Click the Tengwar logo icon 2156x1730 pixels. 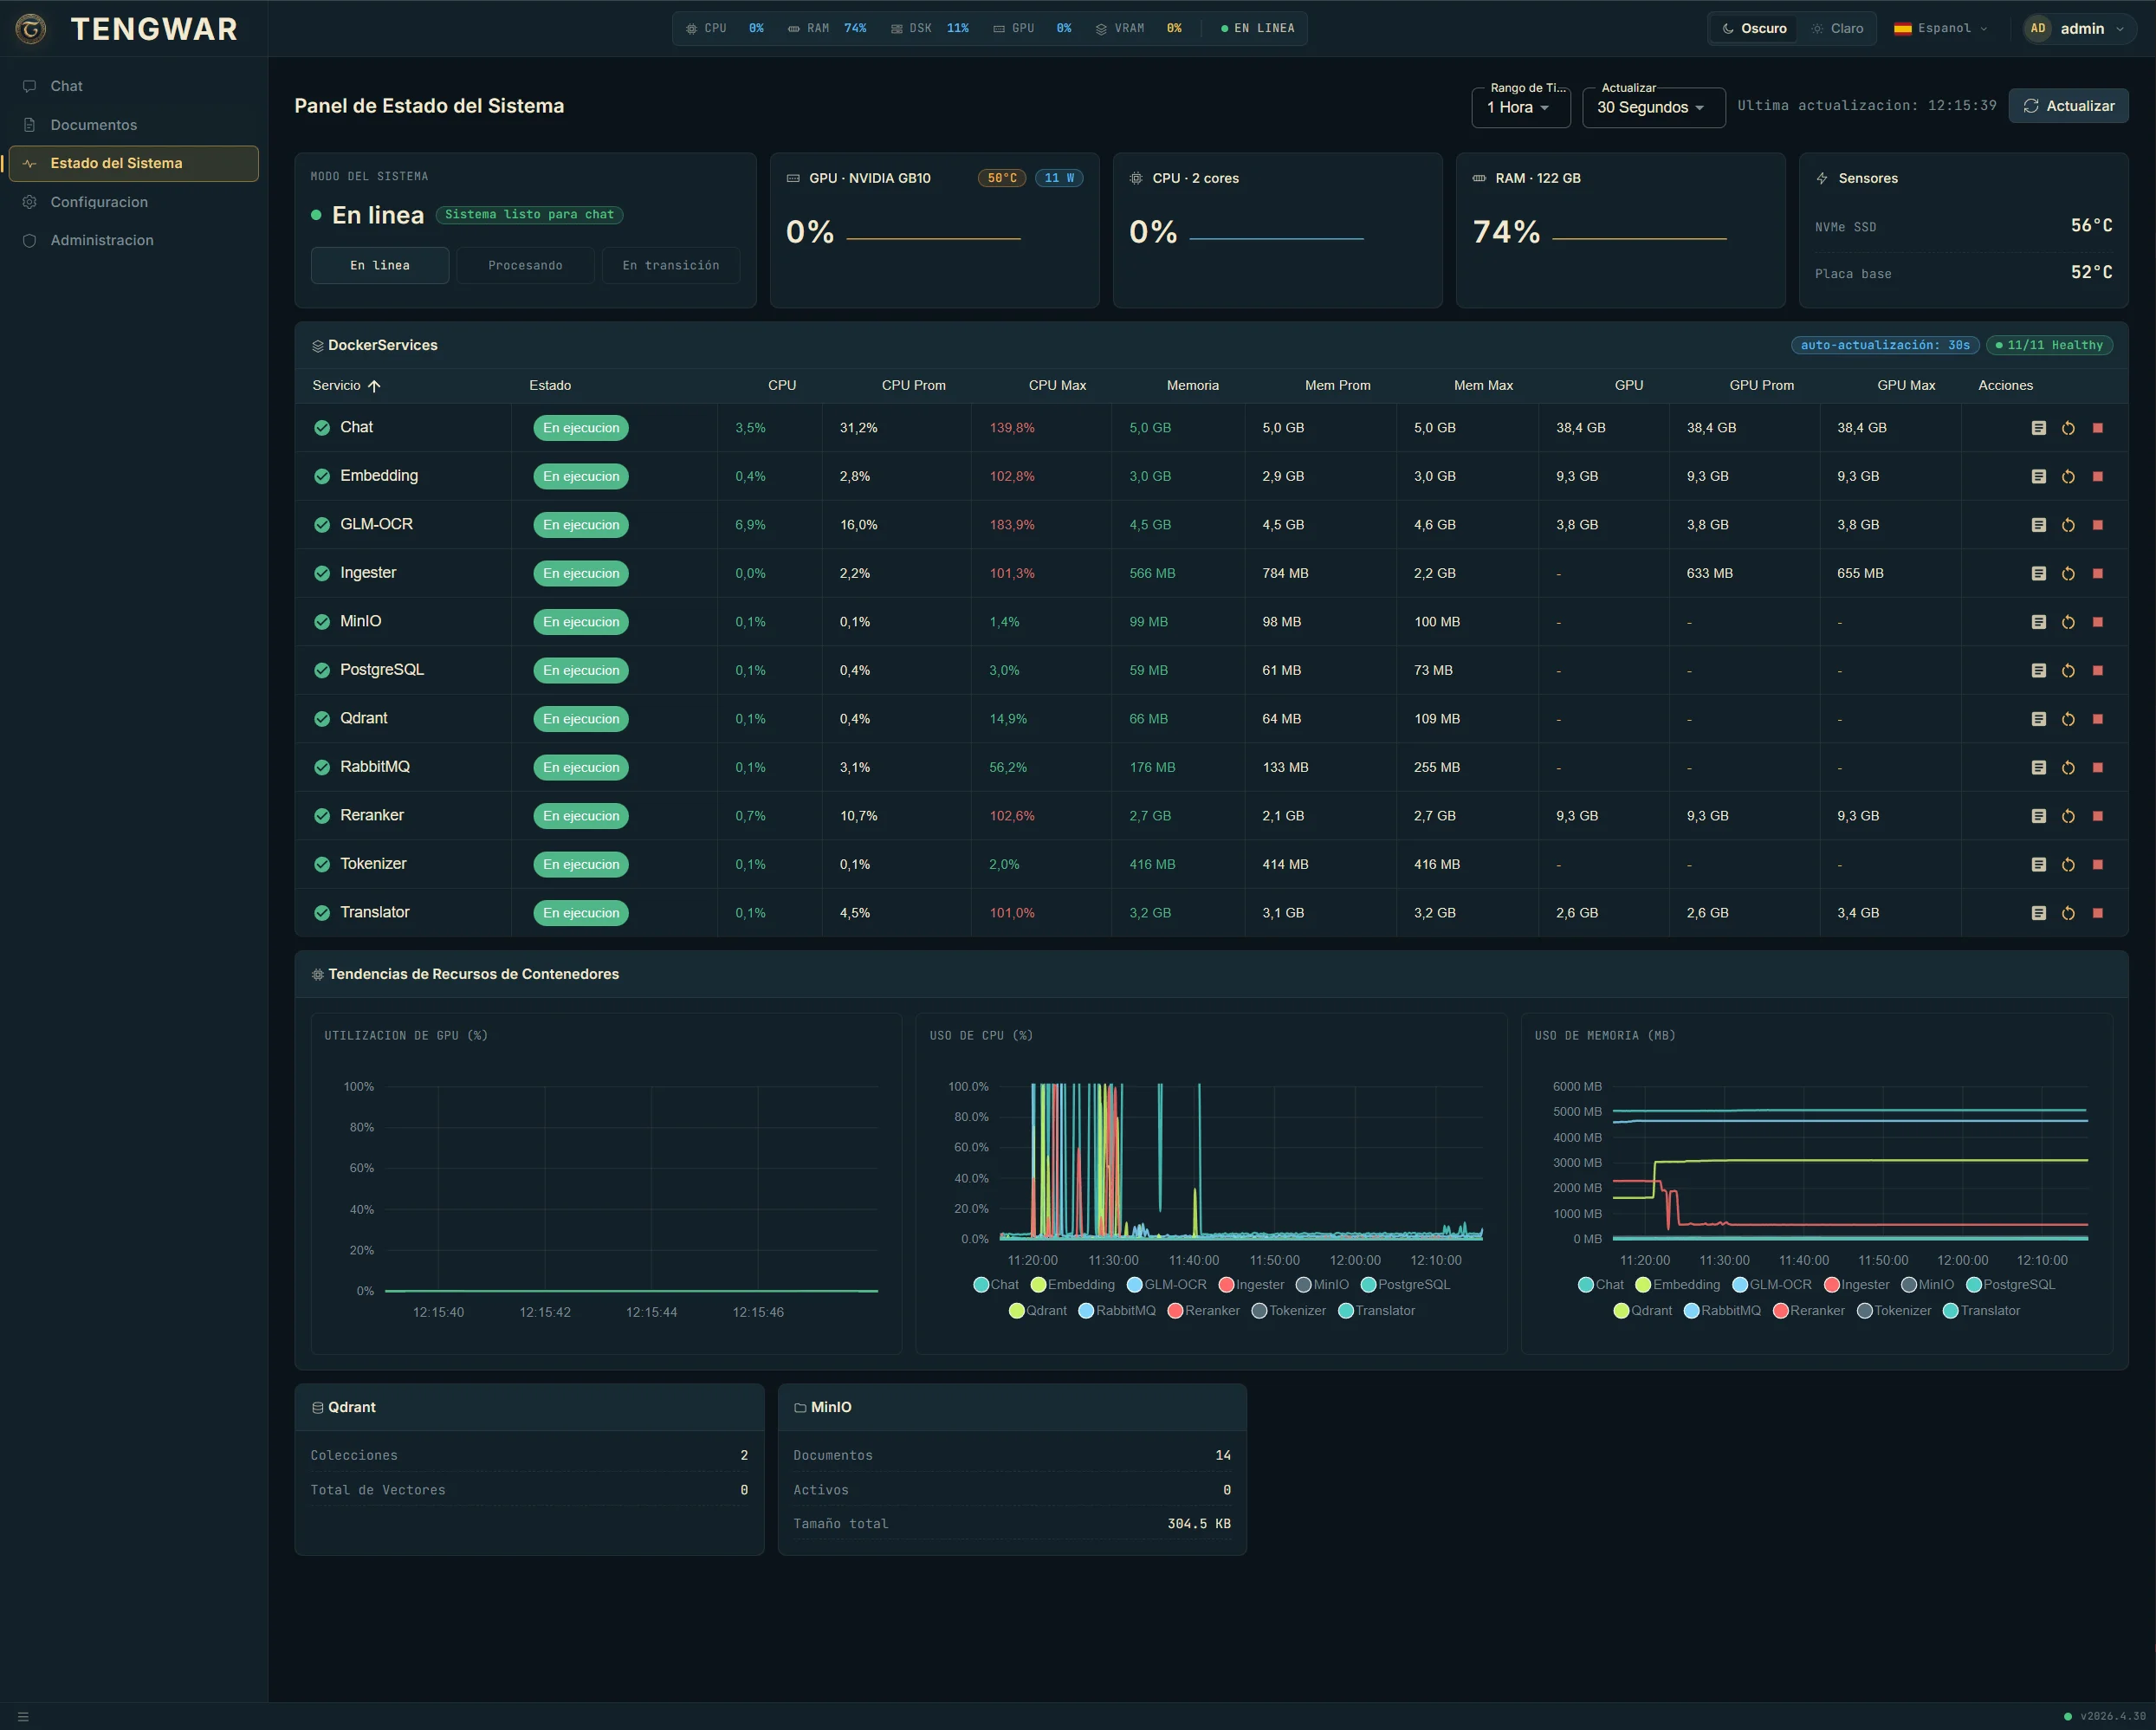pos(31,29)
